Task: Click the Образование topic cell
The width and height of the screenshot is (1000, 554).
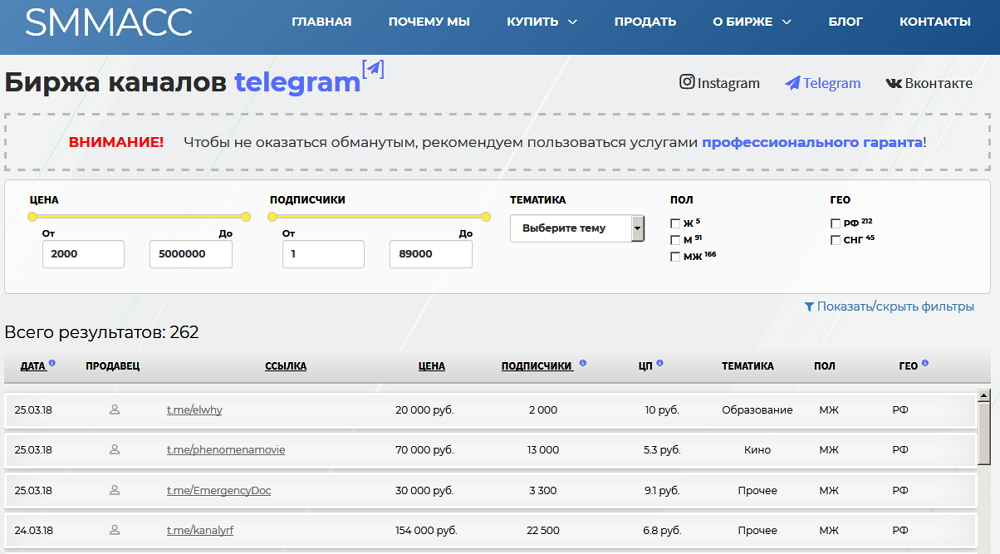Action: pos(757,410)
